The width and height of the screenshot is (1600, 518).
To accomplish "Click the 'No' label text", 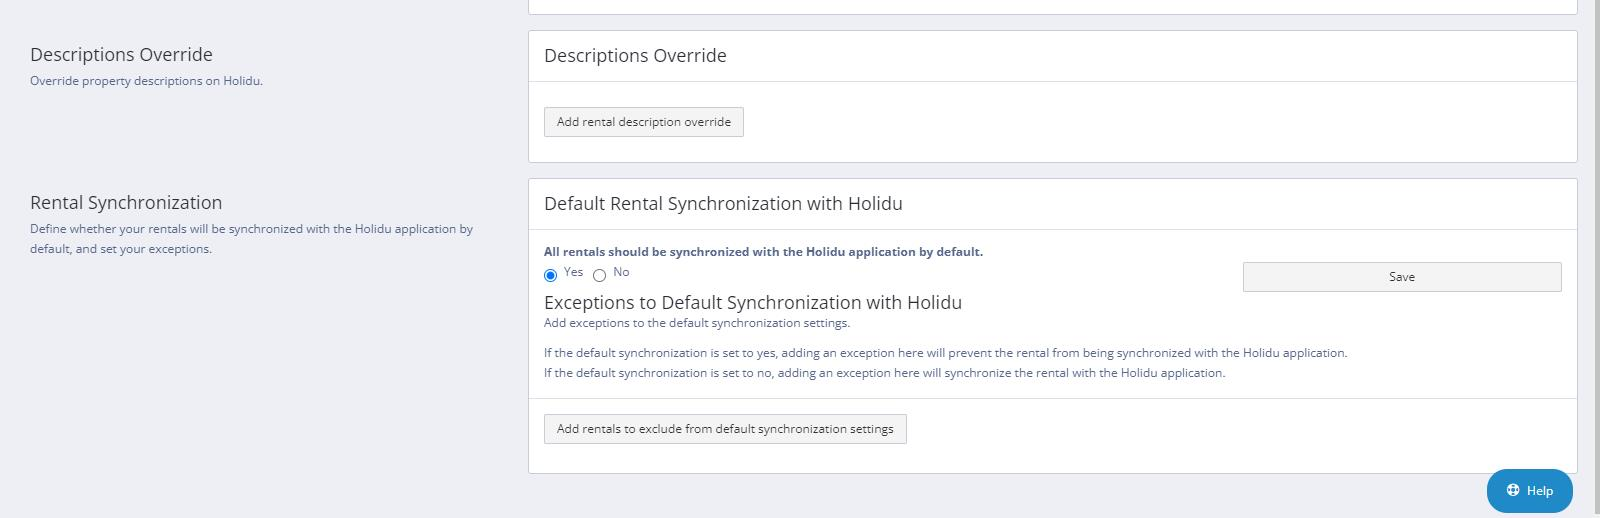I will (x=621, y=272).
